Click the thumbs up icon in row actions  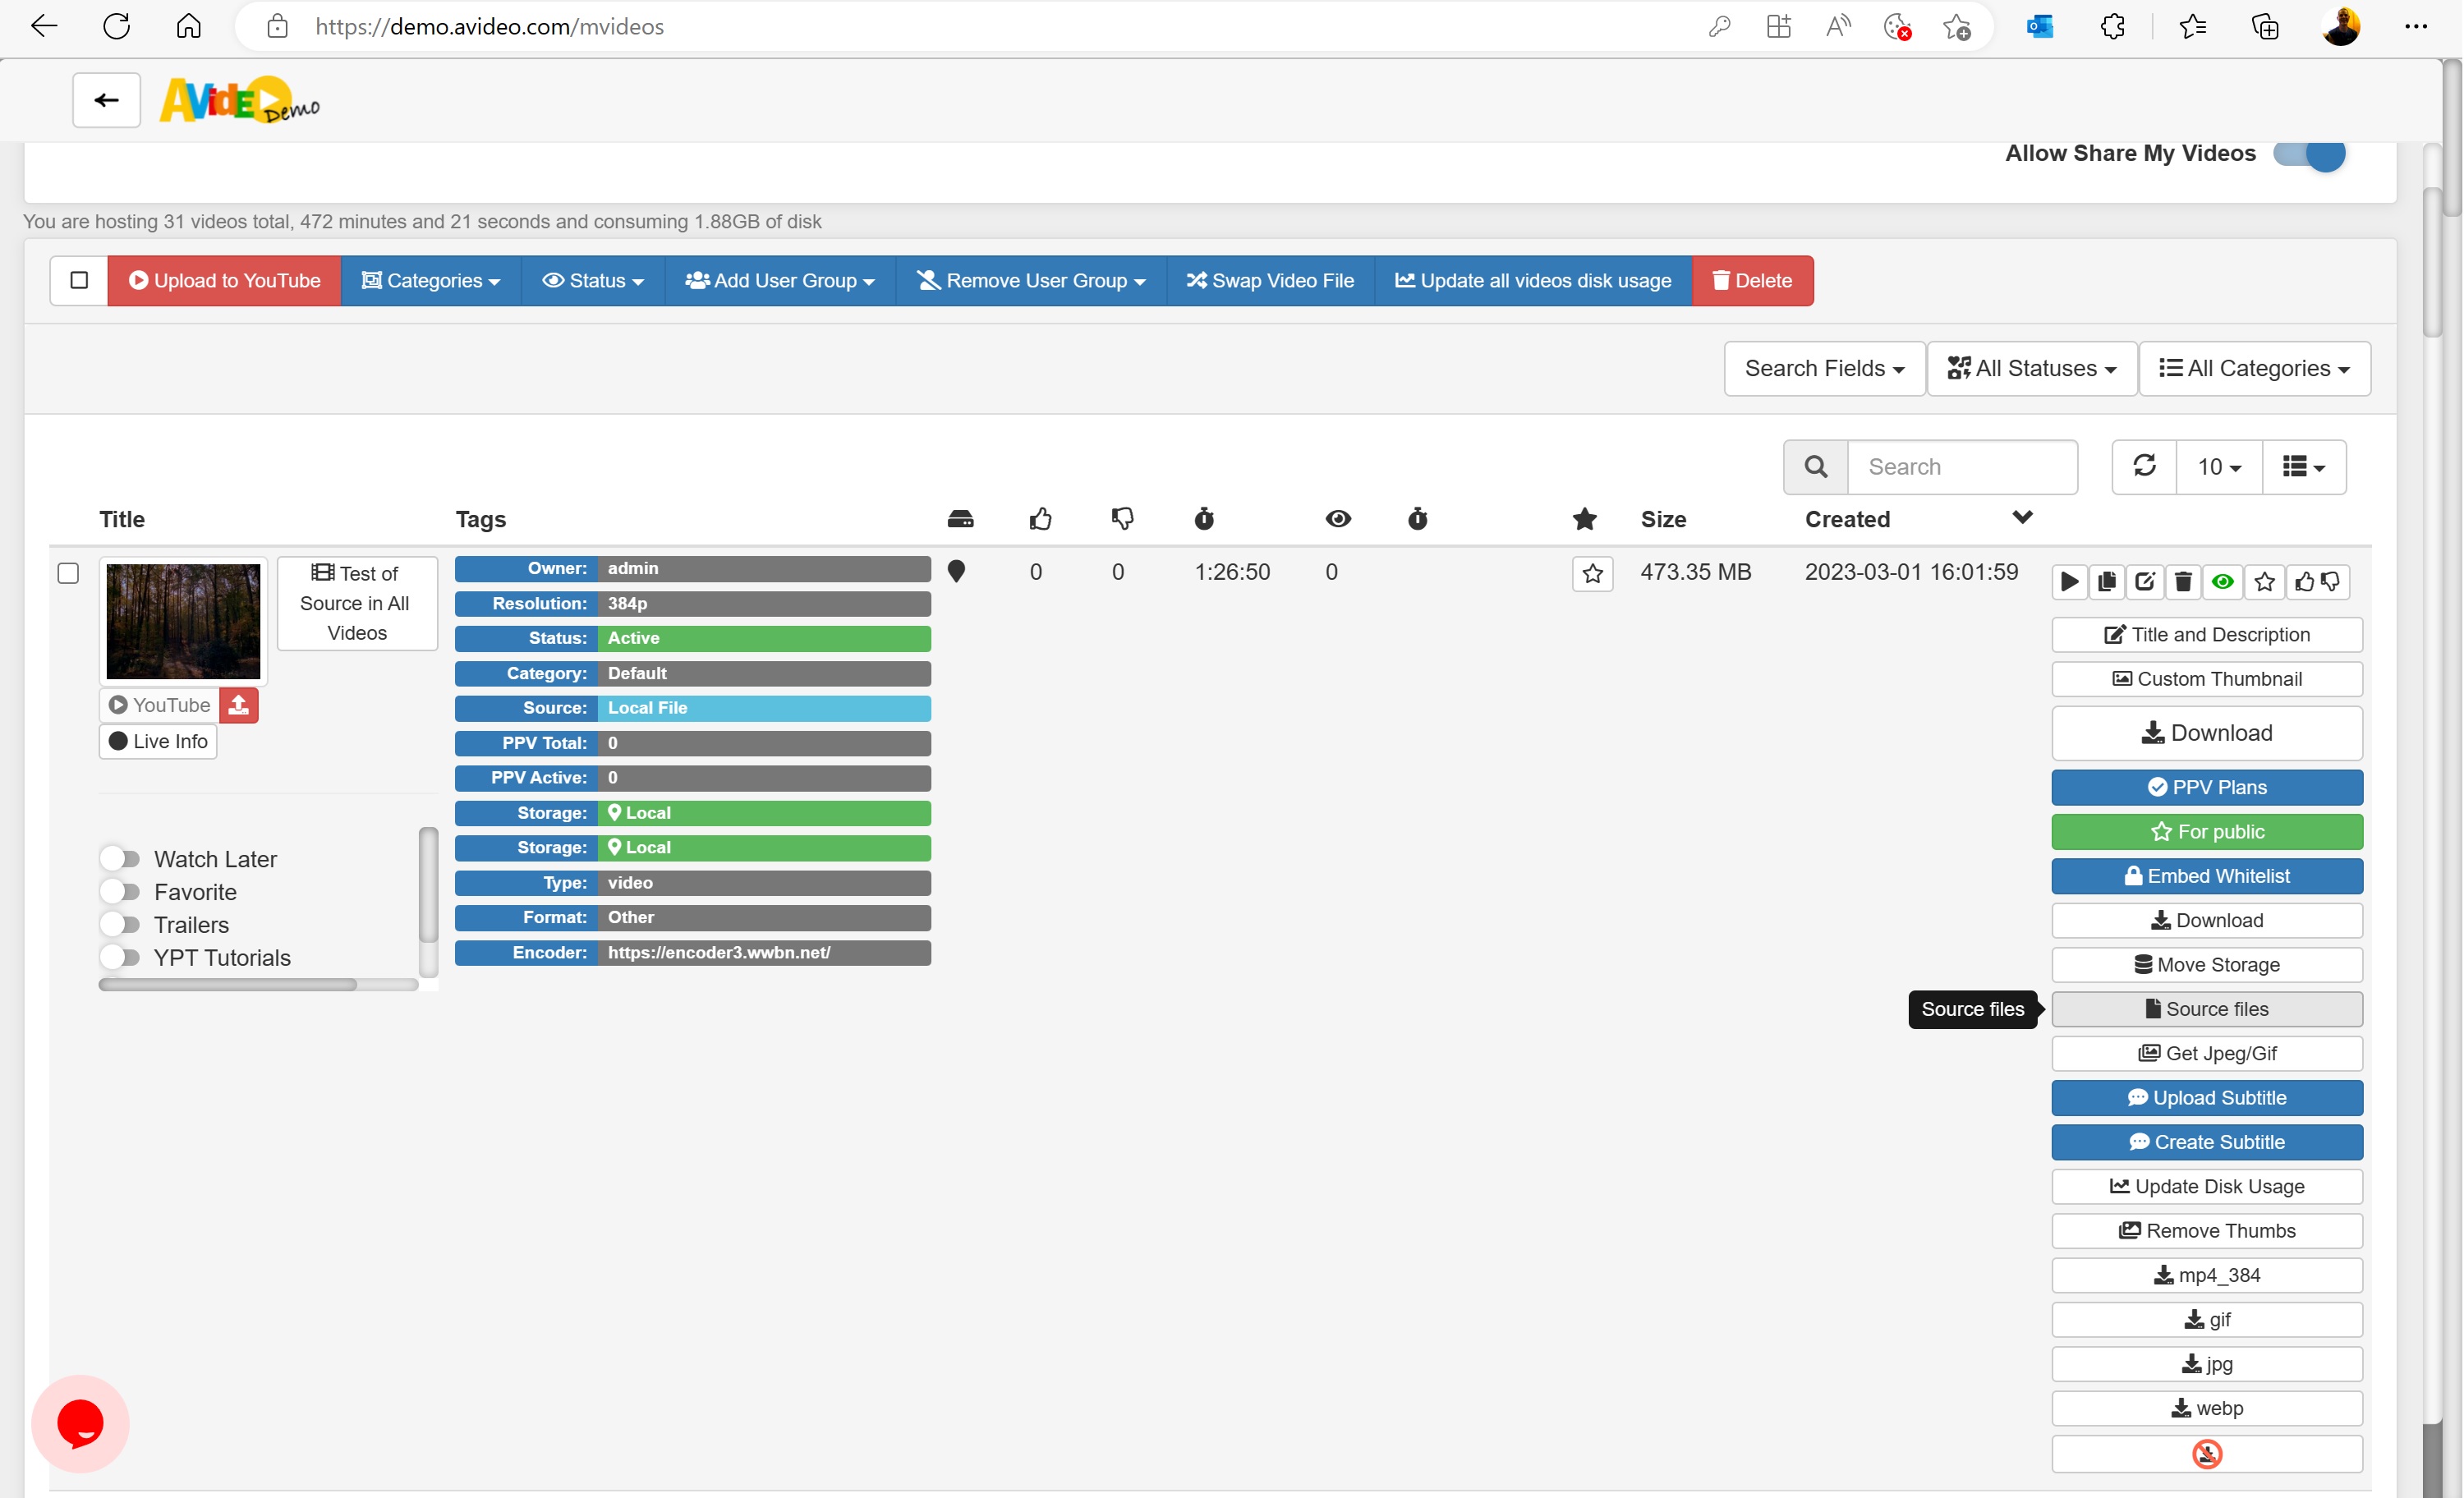click(2305, 582)
